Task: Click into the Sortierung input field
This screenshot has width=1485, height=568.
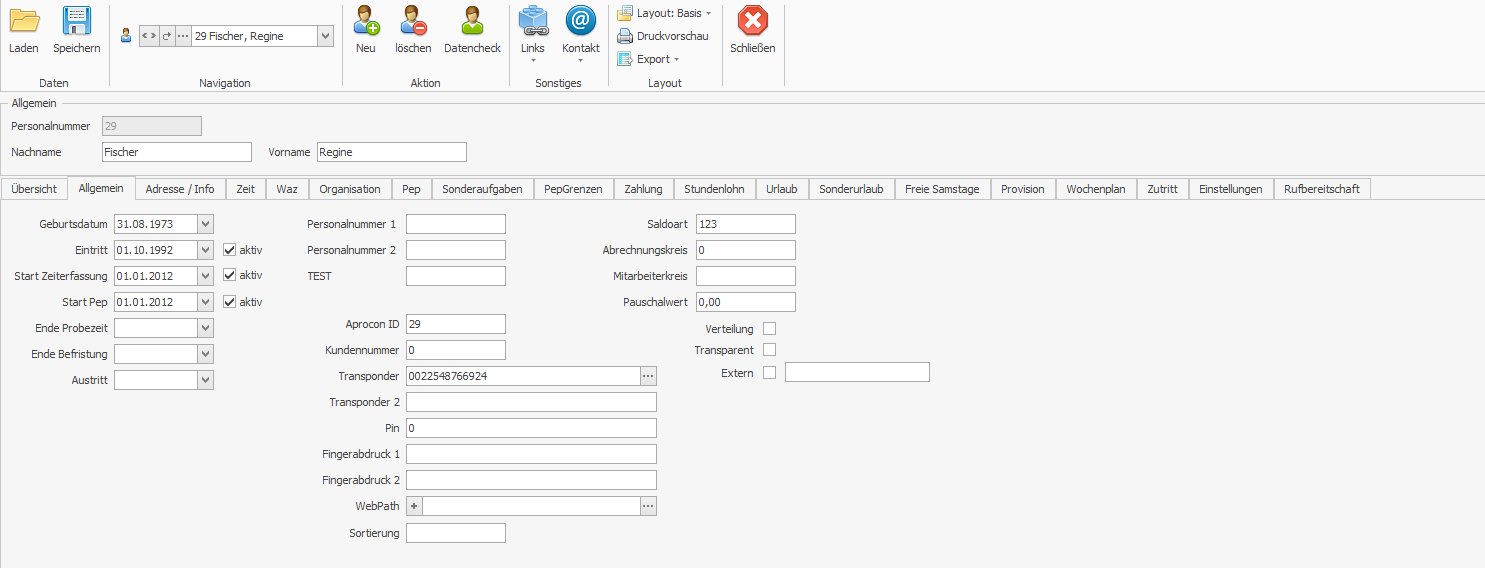Action: tap(455, 533)
